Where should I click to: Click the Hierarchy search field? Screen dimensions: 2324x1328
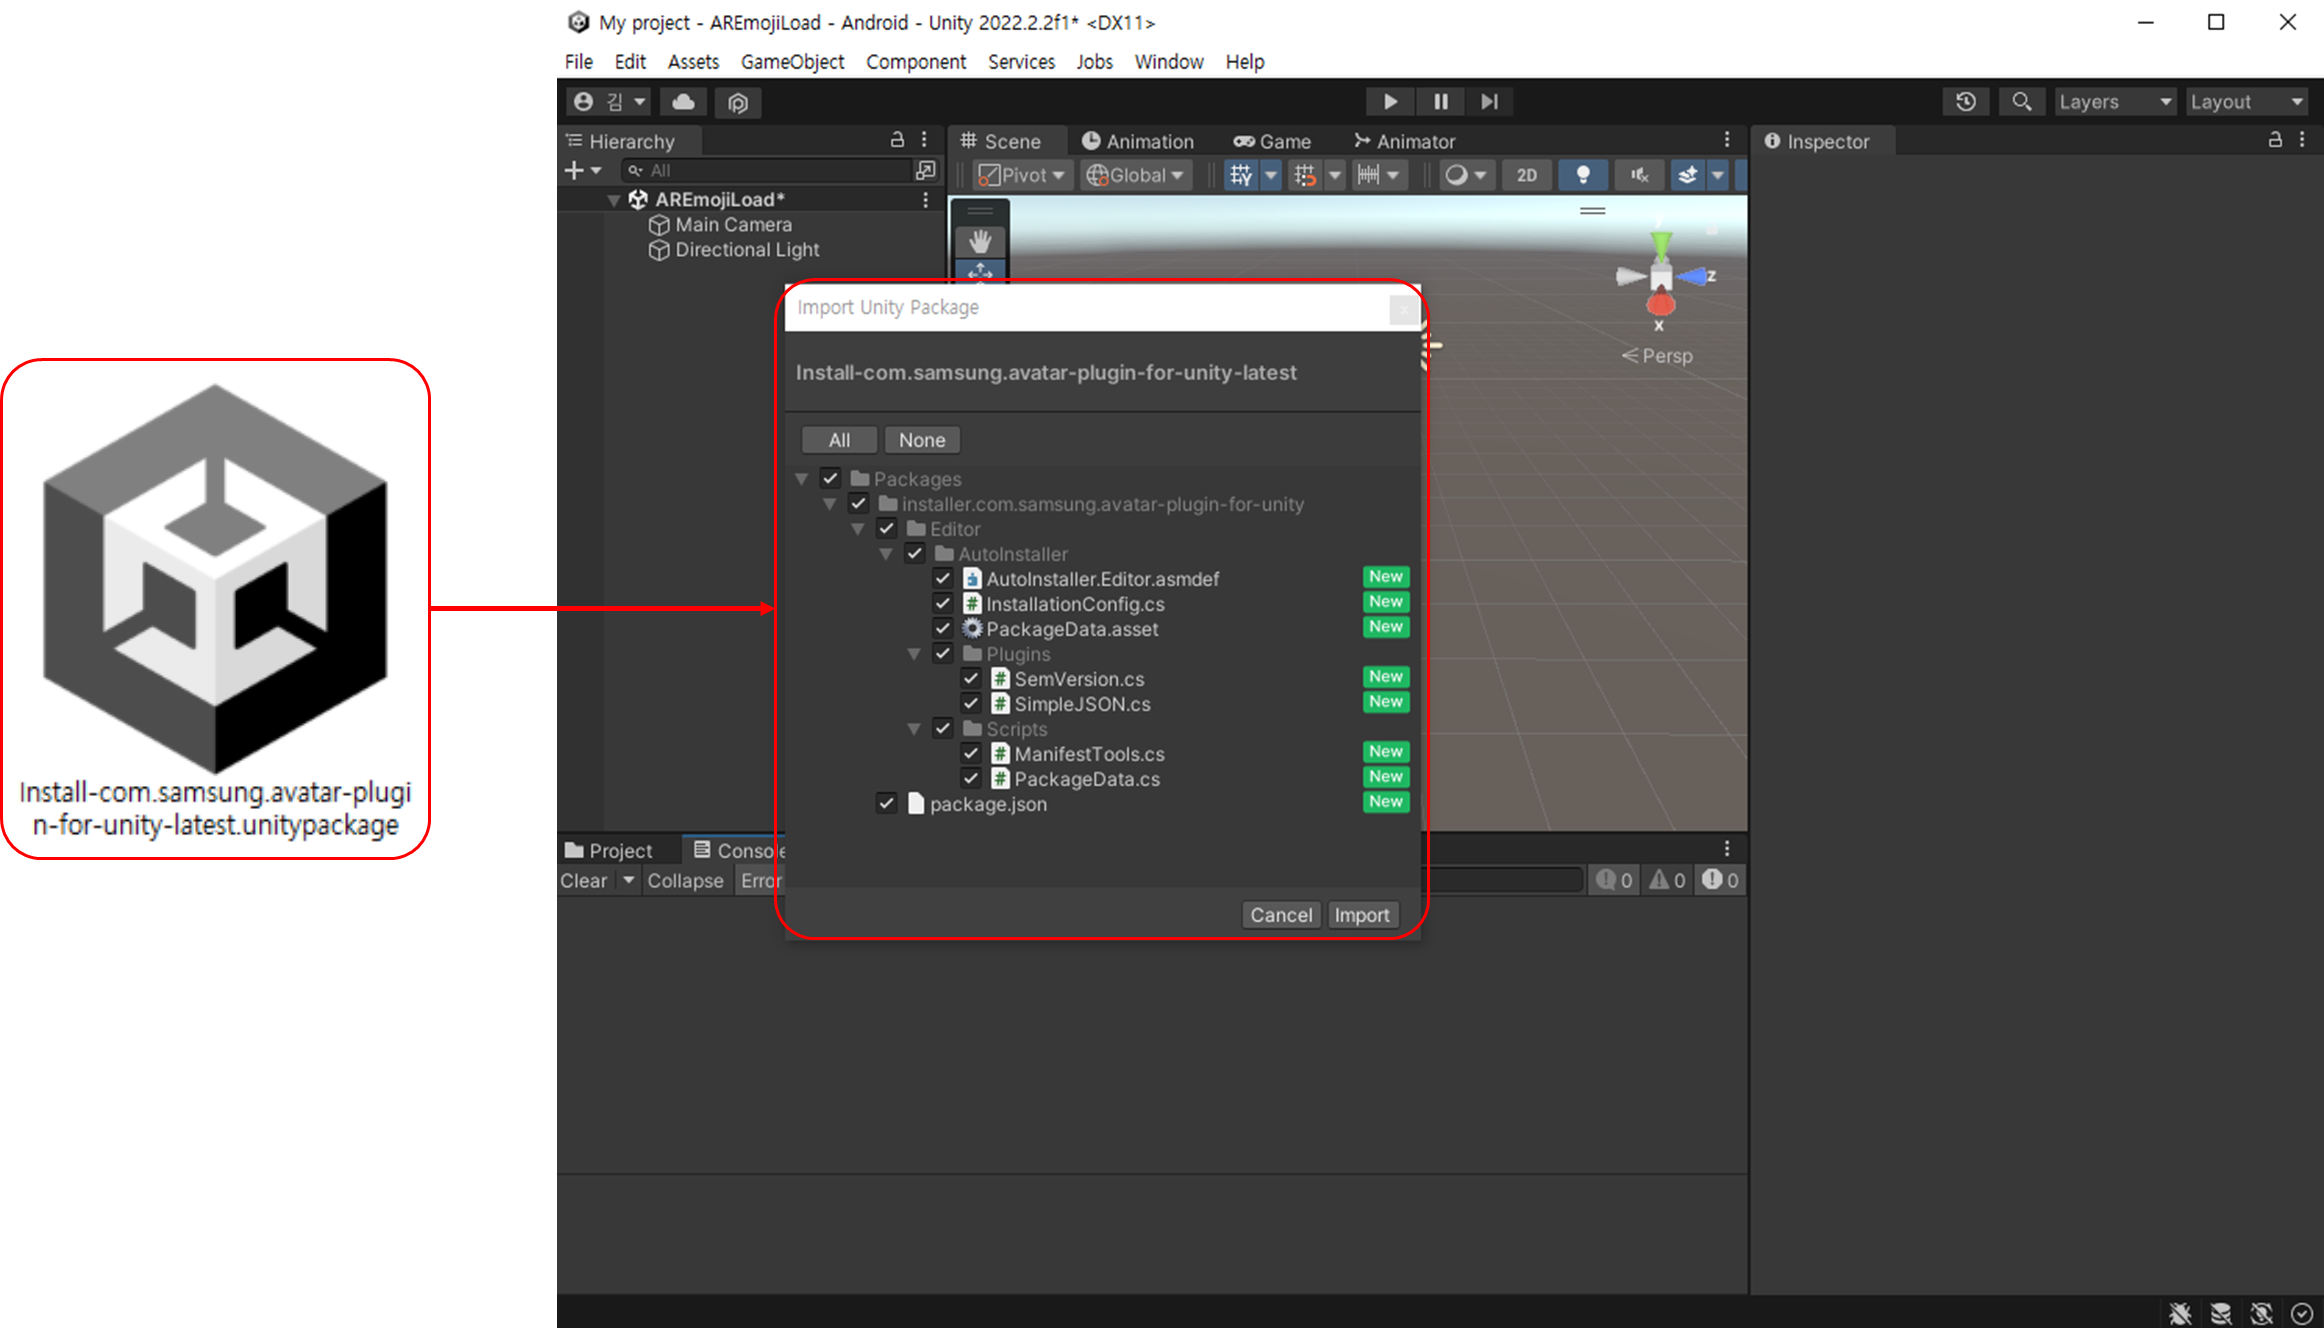click(x=765, y=170)
